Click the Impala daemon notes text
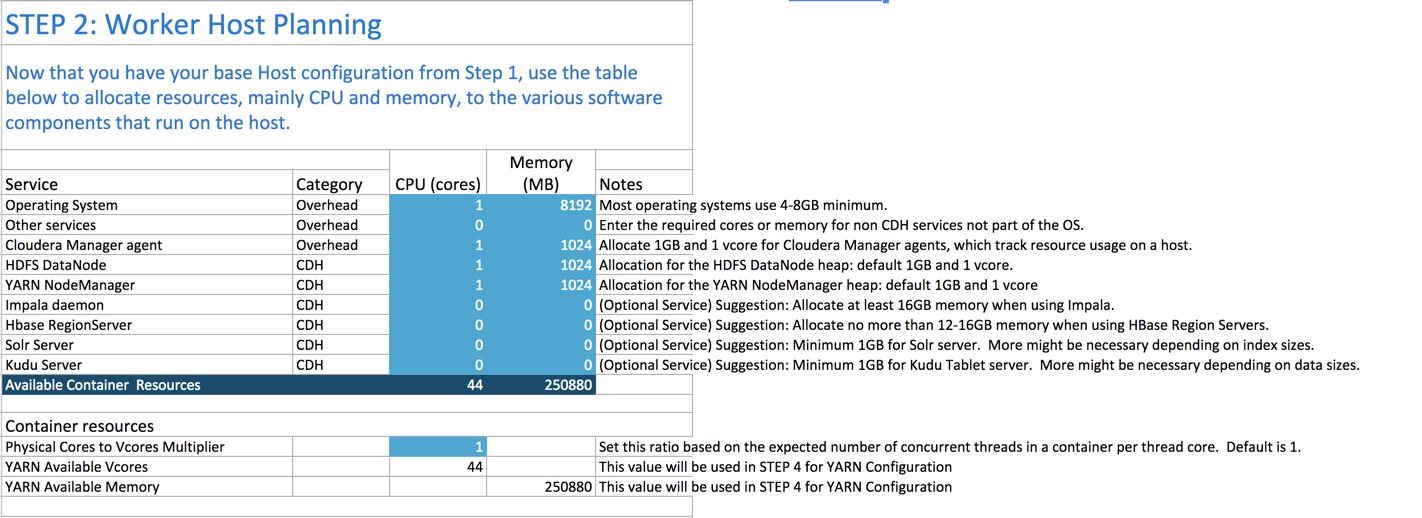This screenshot has height=518, width=1422. click(x=856, y=305)
